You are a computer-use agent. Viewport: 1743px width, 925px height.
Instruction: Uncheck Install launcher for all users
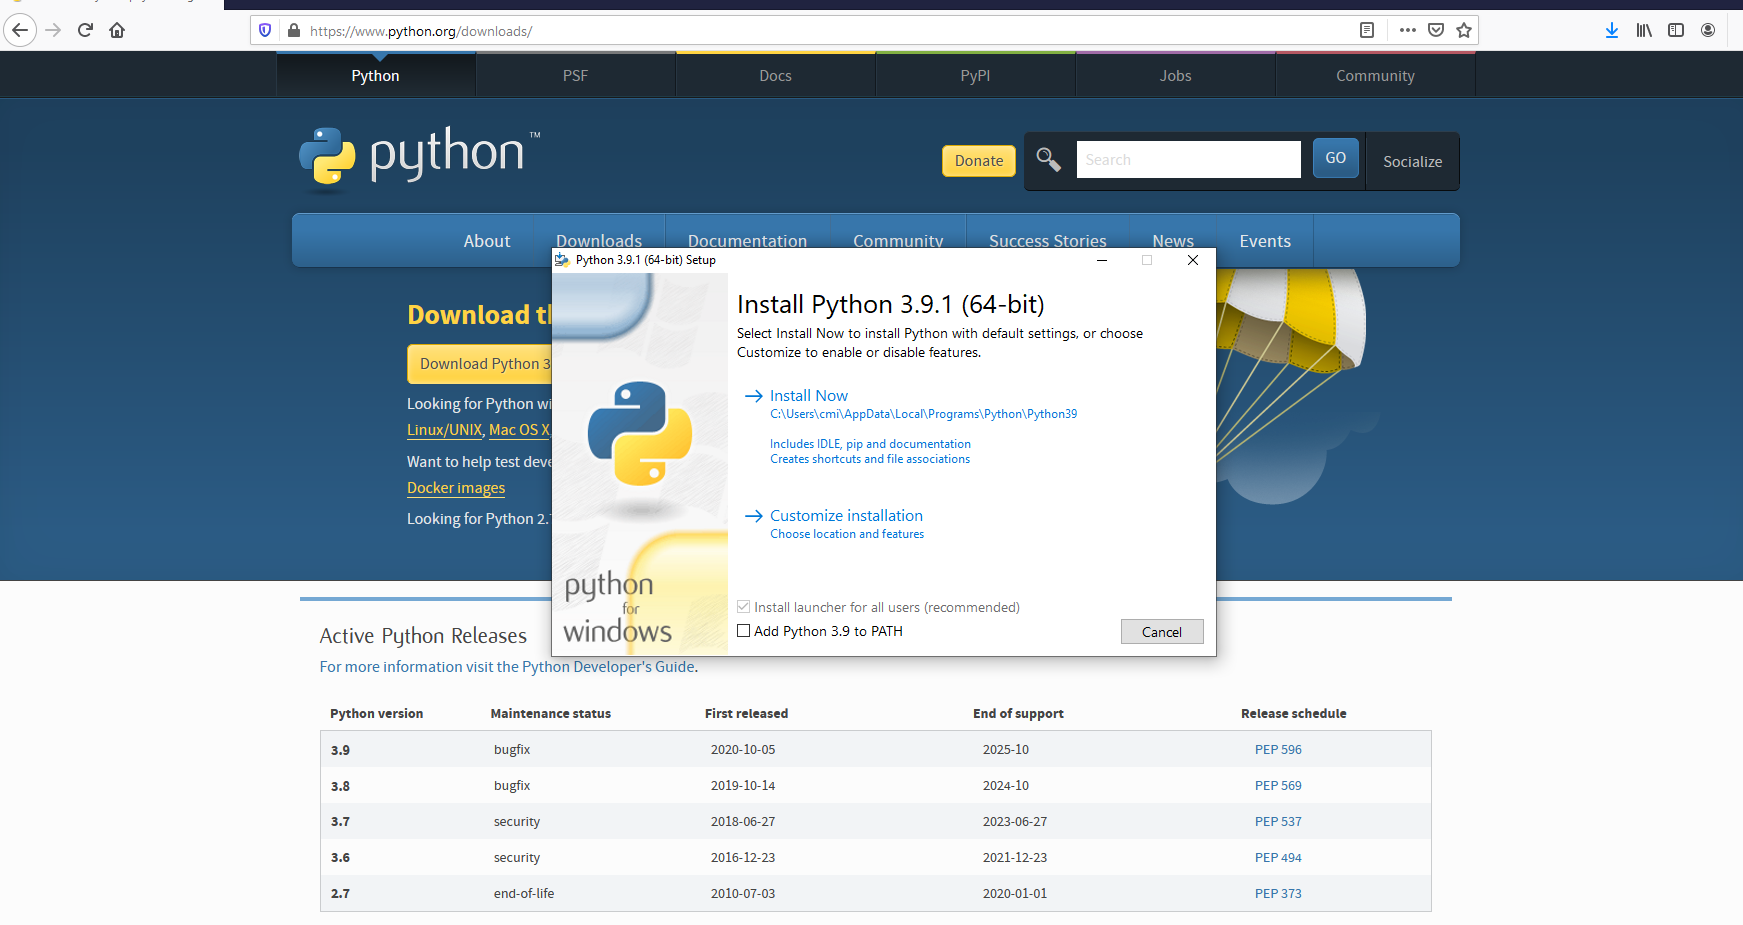743,607
